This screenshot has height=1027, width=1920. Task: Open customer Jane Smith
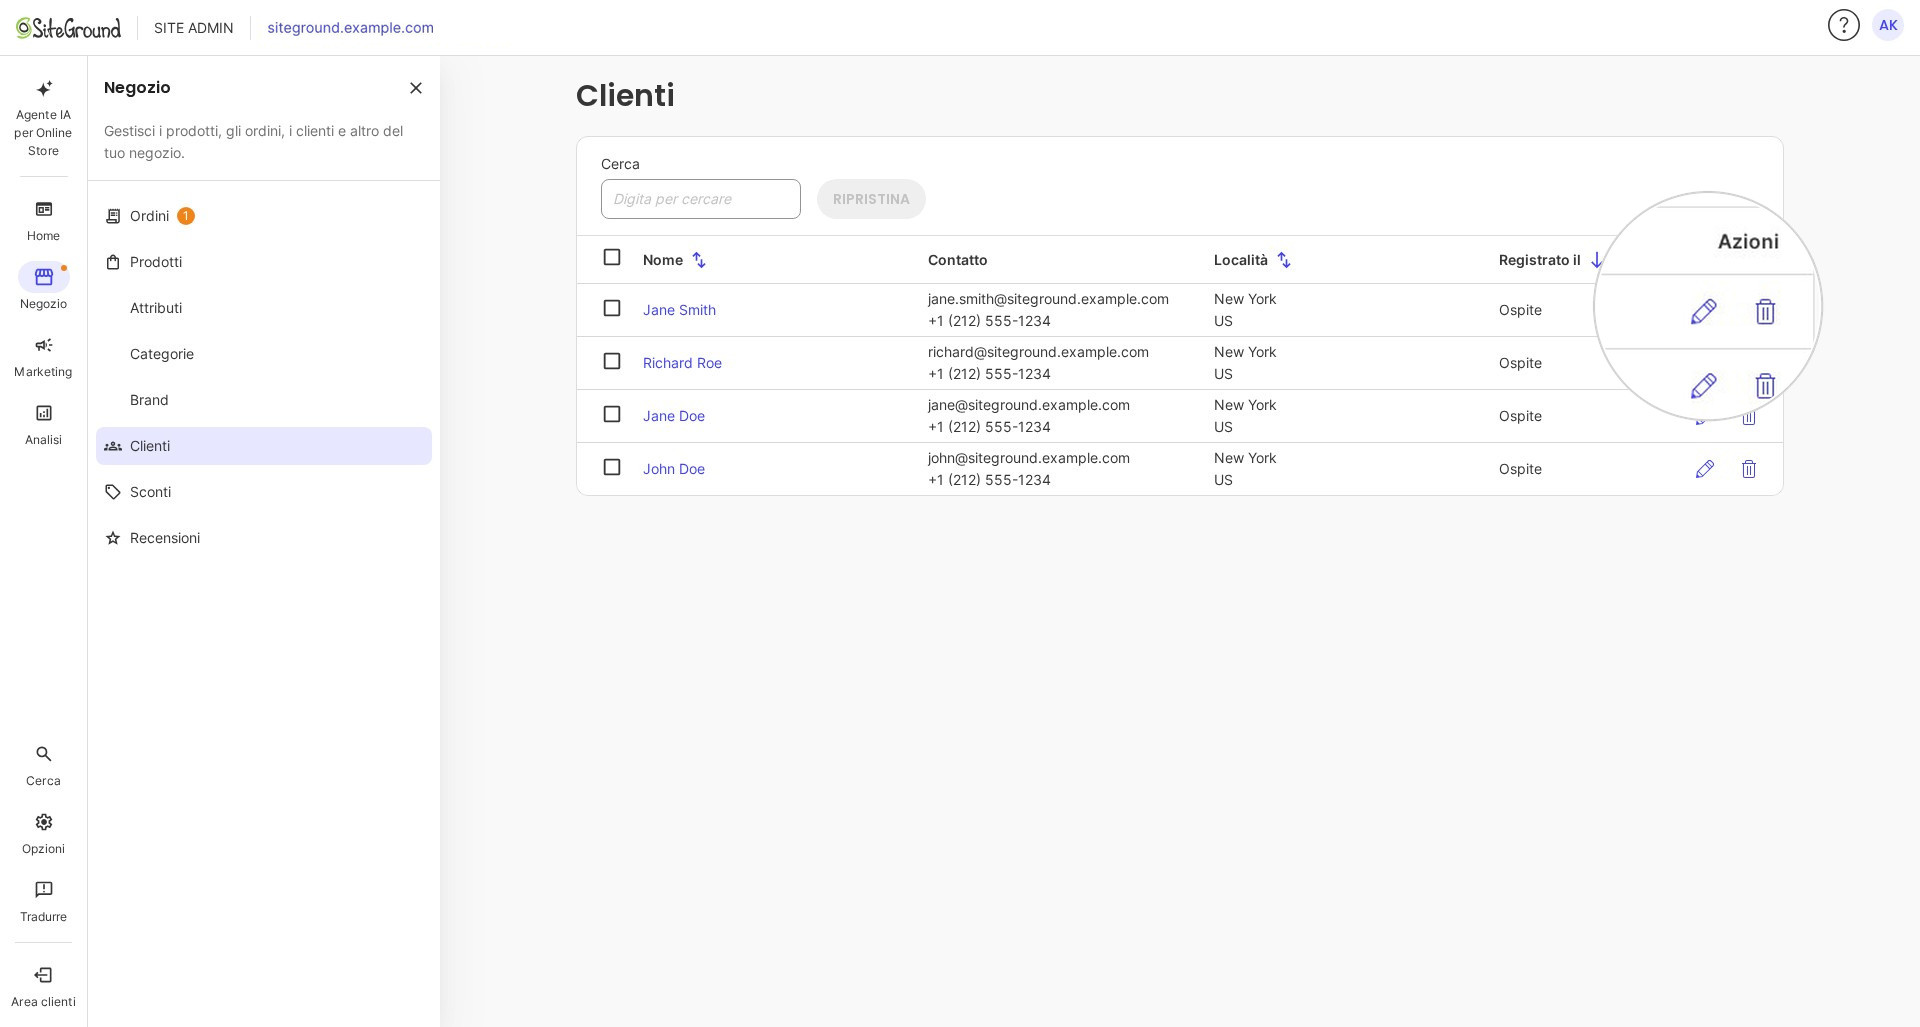point(679,310)
